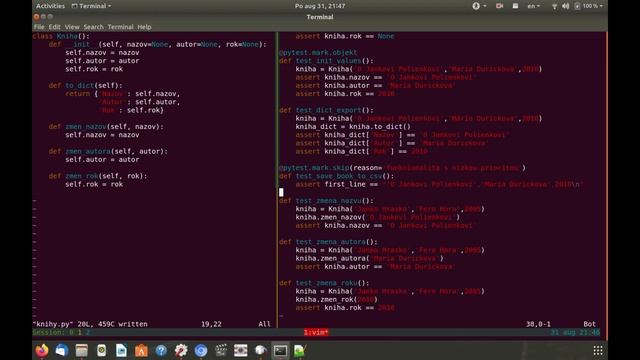Launch LibreOffice Writer from the dock

(x=121, y=350)
